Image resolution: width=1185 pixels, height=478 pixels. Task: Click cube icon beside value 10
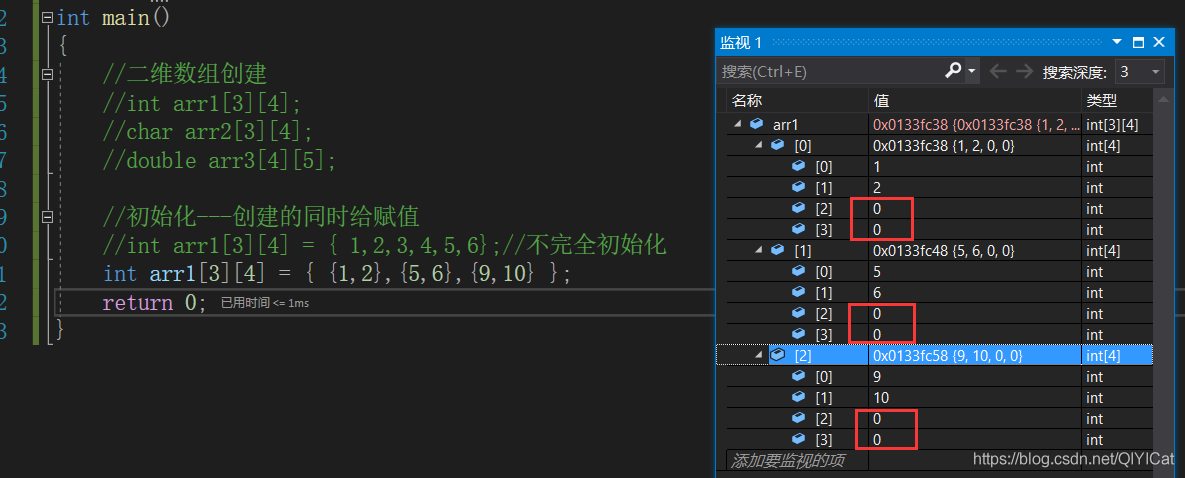798,397
